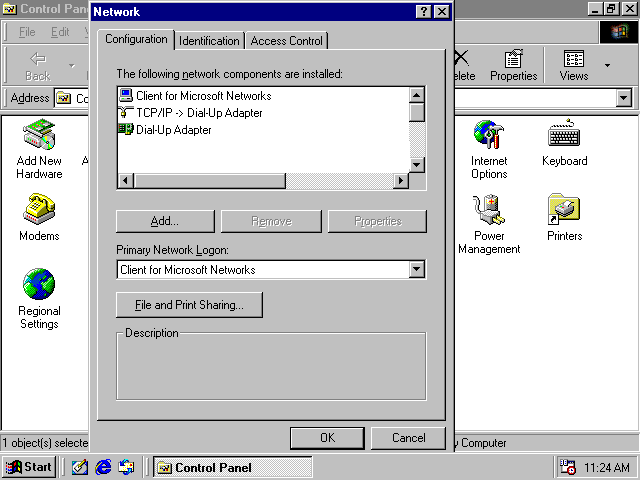Click File and Print Sharing... button
The height and width of the screenshot is (480, 640).
coord(189,305)
